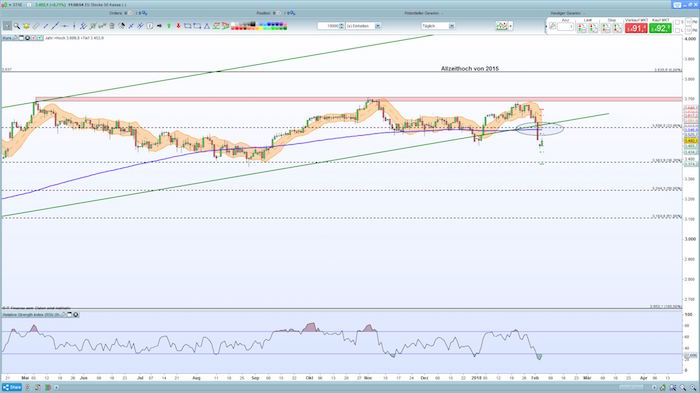This screenshot has width=700, height=393.
Task: Select the eraser tool in toolbar
Action: 36,26
